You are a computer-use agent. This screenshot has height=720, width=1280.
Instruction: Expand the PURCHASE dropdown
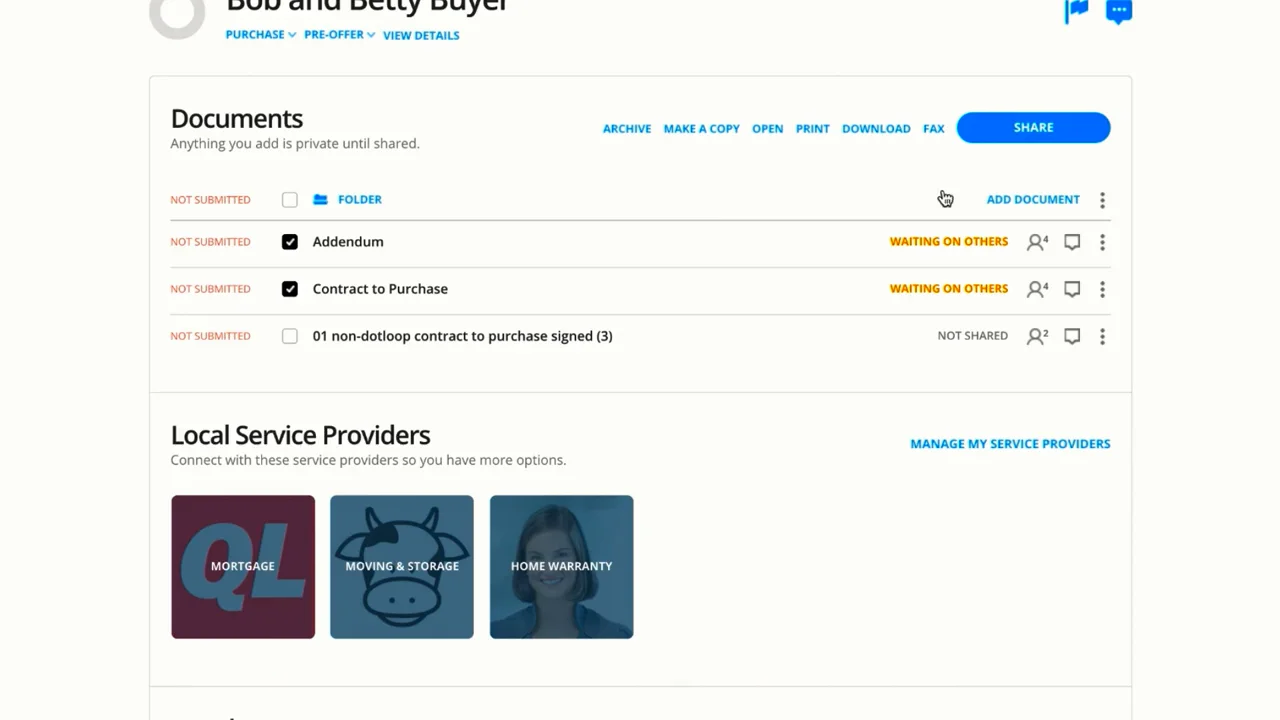pyautogui.click(x=260, y=35)
